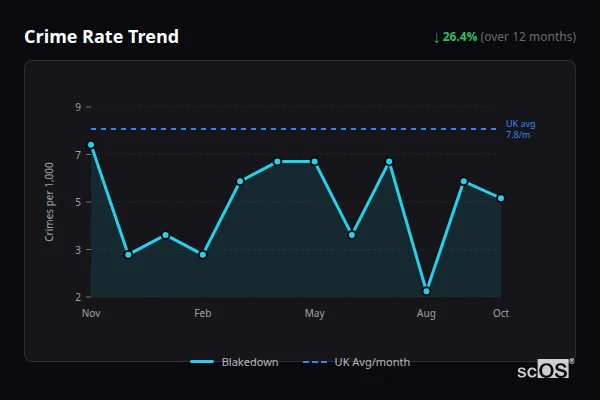Select the July data point
The height and width of the screenshot is (400, 600).
389,162
